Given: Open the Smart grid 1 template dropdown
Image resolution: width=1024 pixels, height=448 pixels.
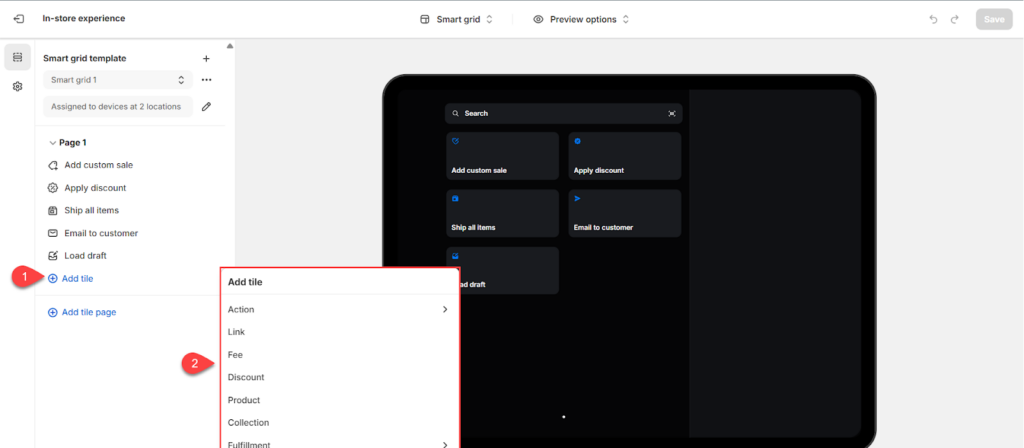Looking at the screenshot, I should (x=118, y=80).
